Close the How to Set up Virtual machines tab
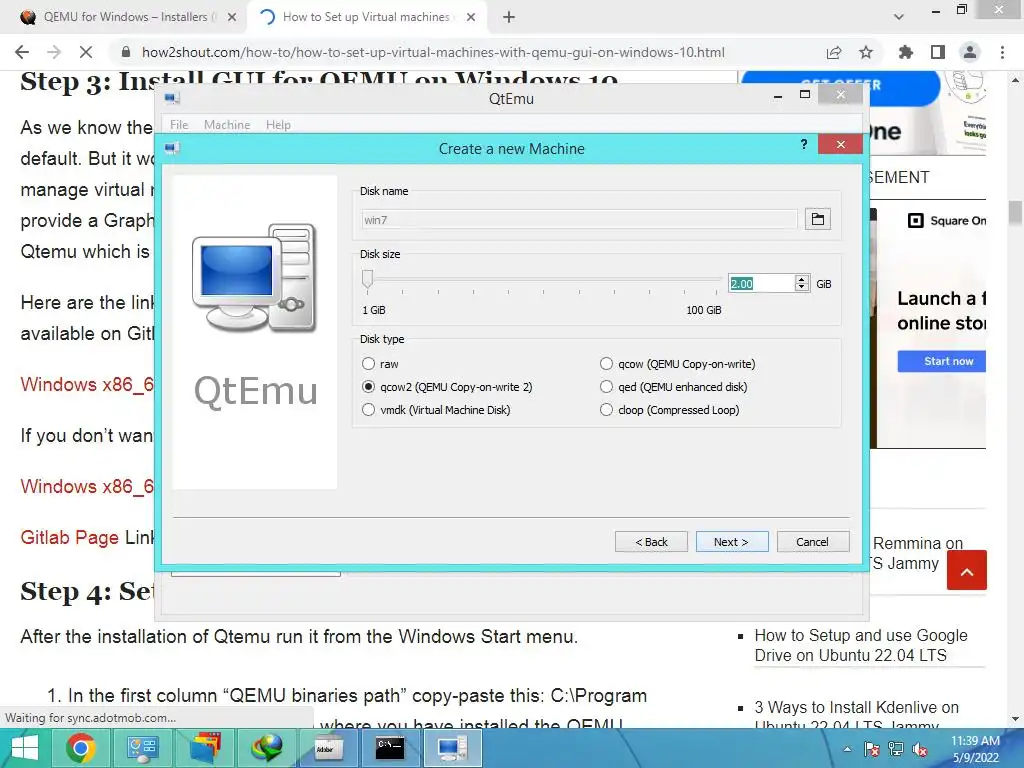Viewport: 1024px width, 768px height. [471, 17]
